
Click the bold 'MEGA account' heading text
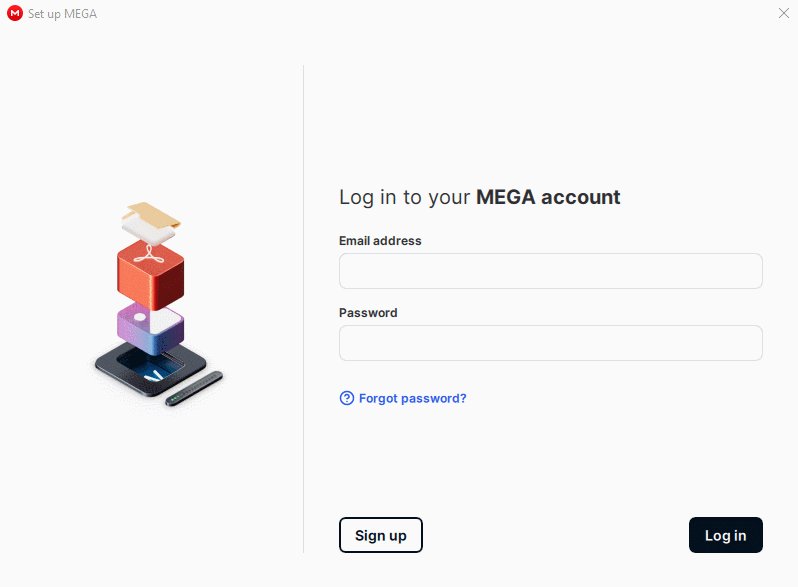pyautogui.click(x=548, y=197)
